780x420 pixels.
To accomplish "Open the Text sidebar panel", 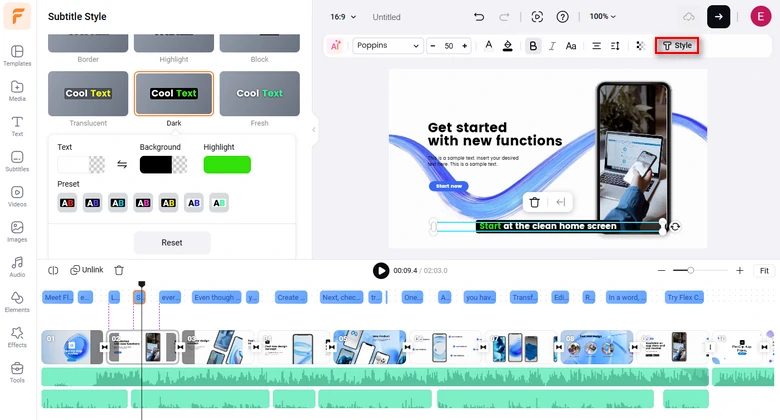I will [x=17, y=126].
